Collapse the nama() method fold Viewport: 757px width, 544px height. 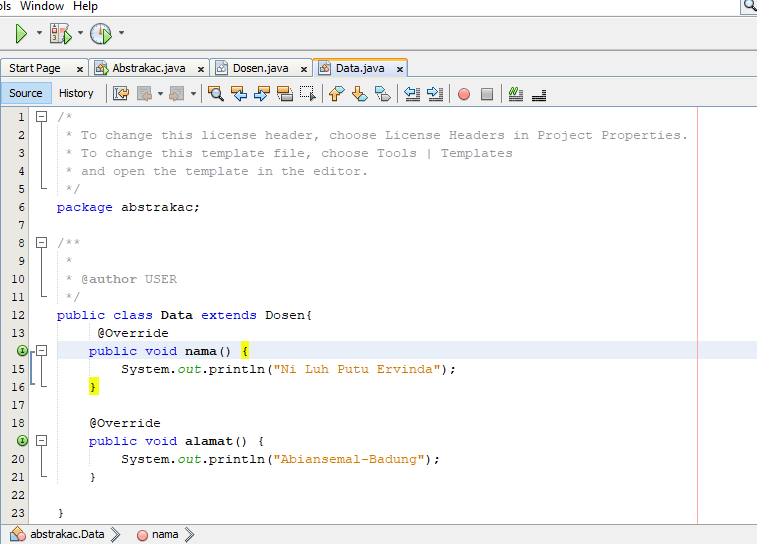pyautogui.click(x=42, y=351)
